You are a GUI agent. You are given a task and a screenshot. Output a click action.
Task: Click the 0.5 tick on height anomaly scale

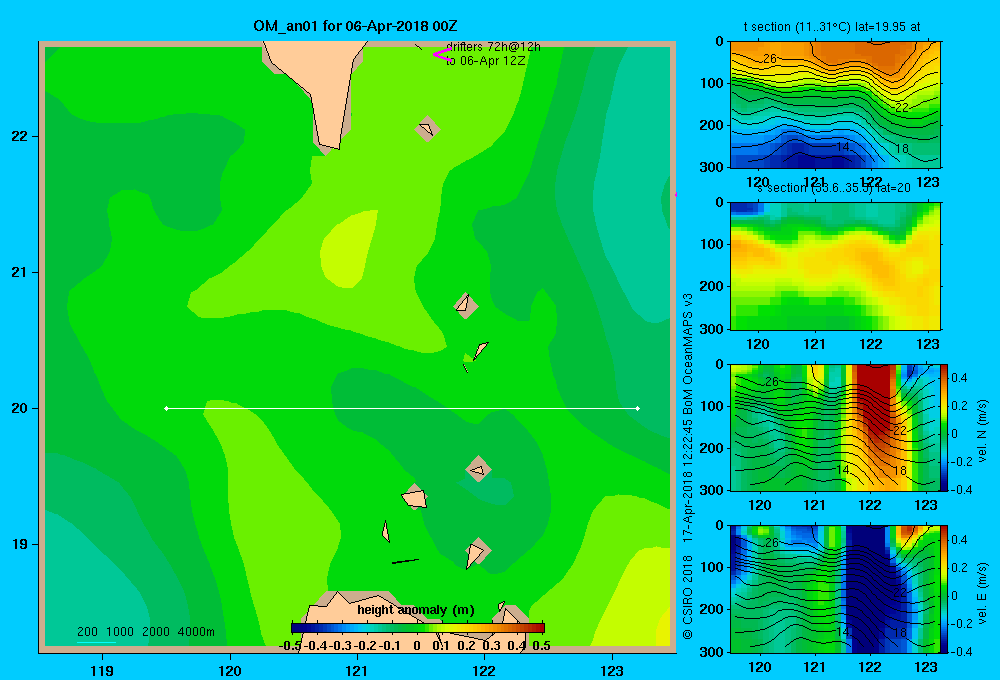click(541, 646)
